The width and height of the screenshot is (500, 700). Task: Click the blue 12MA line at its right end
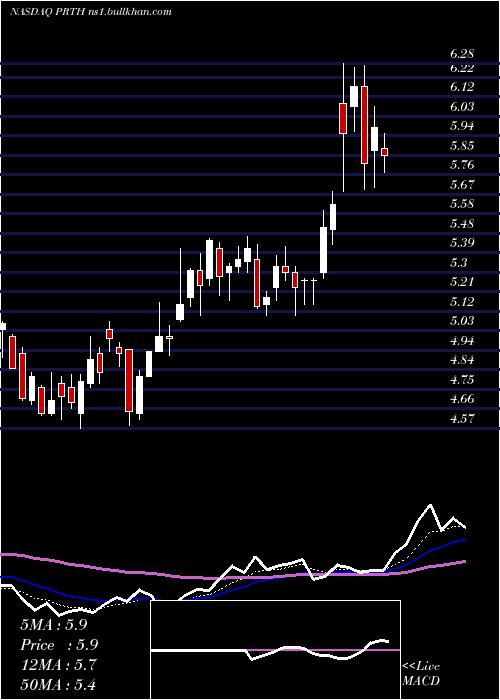(464, 540)
